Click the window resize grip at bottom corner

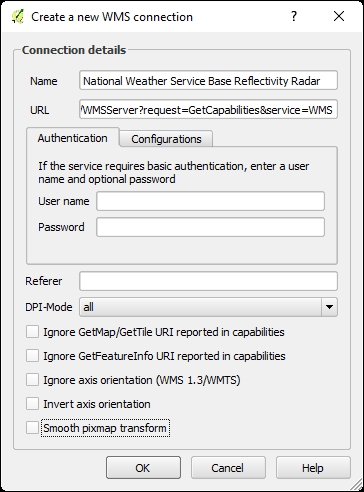[x=357, y=485]
